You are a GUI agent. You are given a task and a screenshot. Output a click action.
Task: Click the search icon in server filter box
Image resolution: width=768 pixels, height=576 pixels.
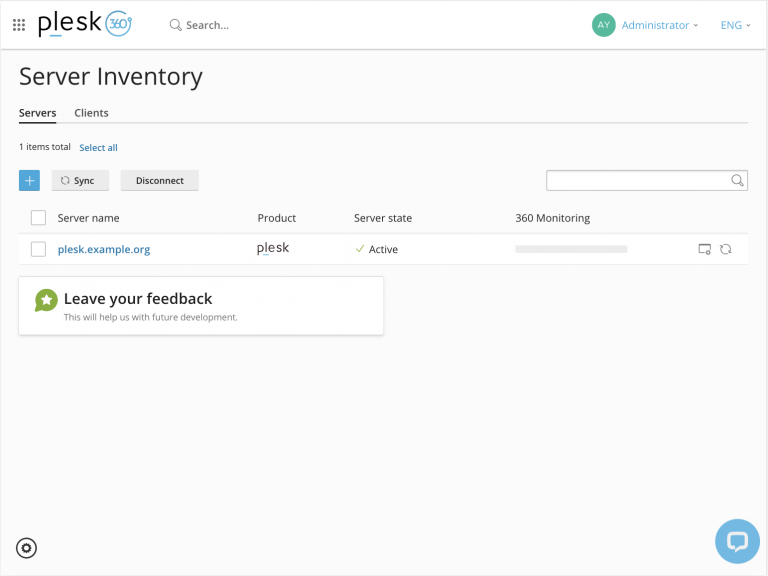737,180
